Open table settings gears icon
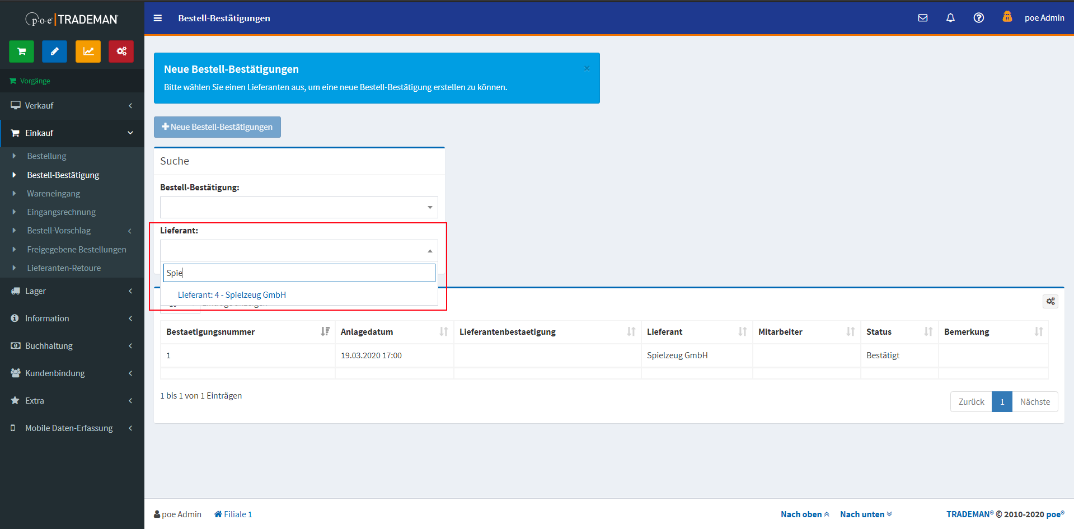 tap(1050, 301)
